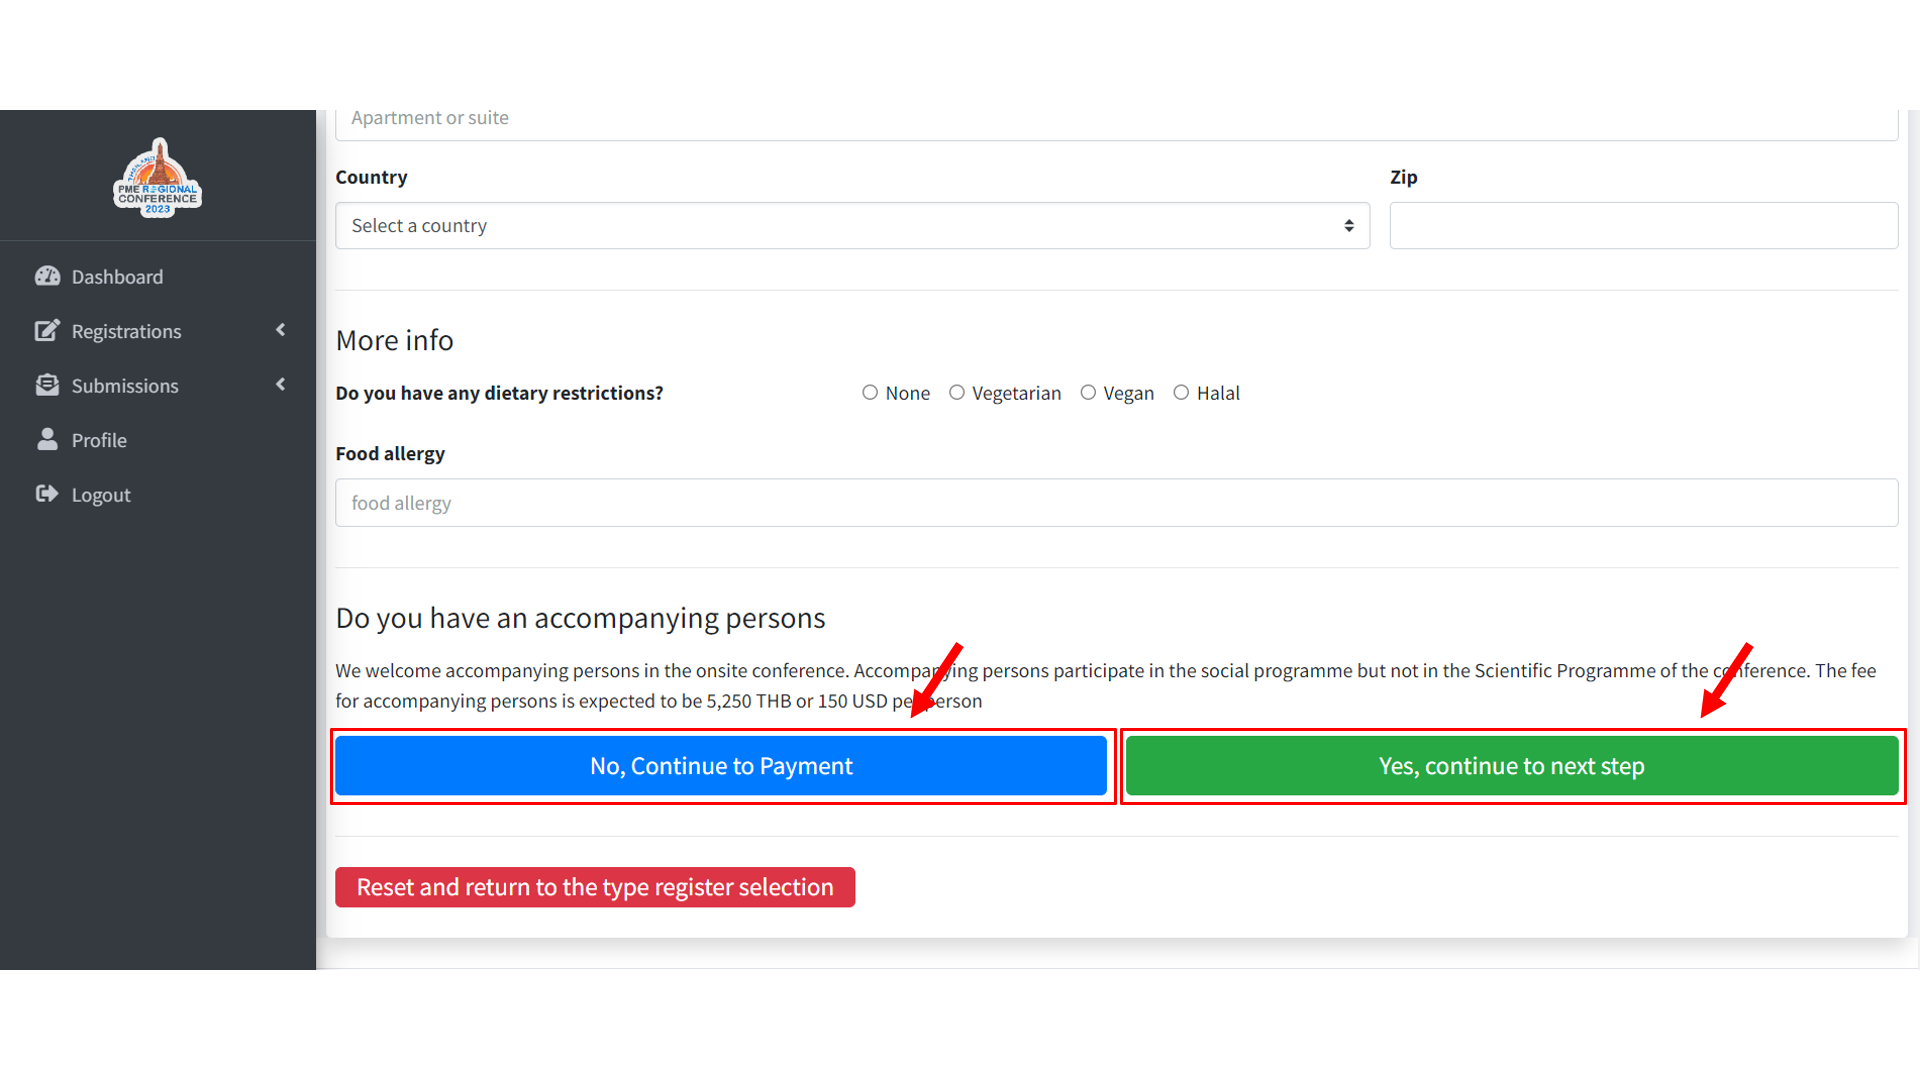Select the None dietary restriction
Viewport: 1920px width, 1080px height.
(870, 393)
